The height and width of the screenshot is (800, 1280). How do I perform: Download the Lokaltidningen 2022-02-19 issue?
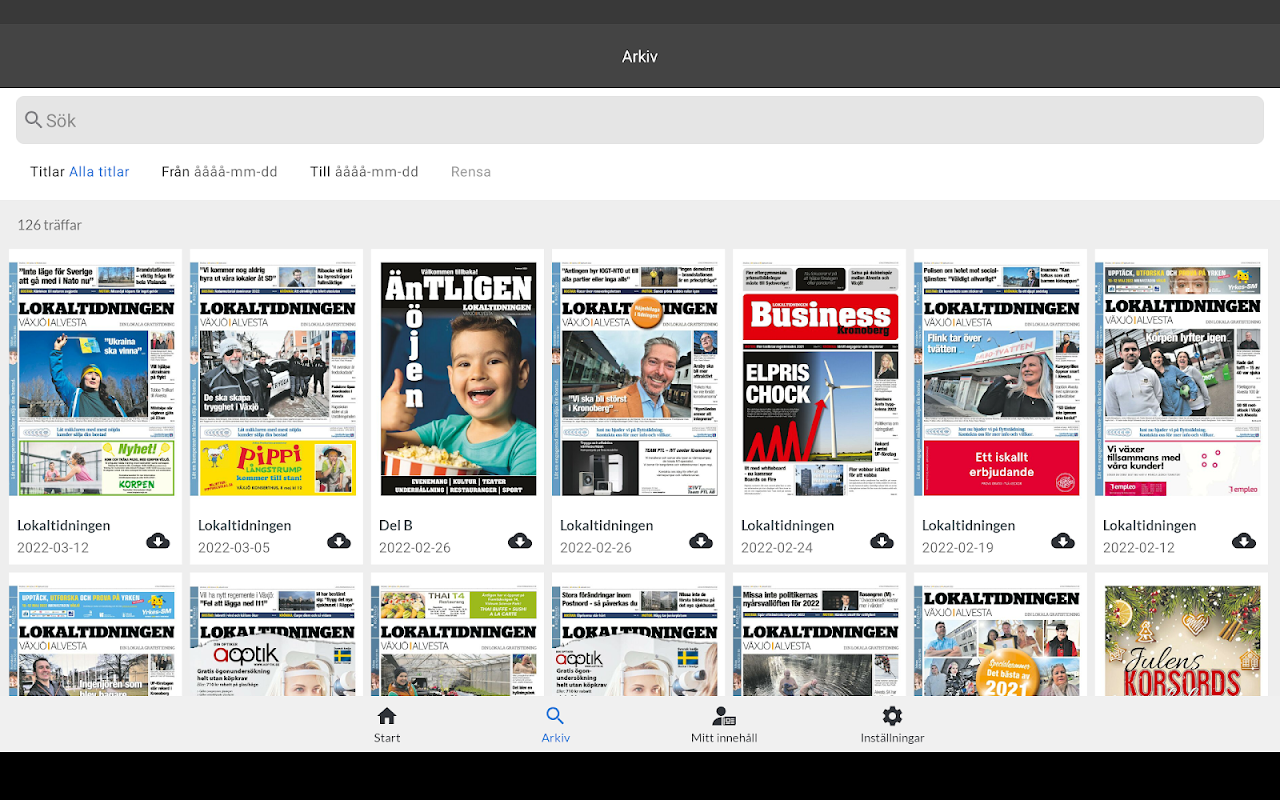coord(1062,541)
